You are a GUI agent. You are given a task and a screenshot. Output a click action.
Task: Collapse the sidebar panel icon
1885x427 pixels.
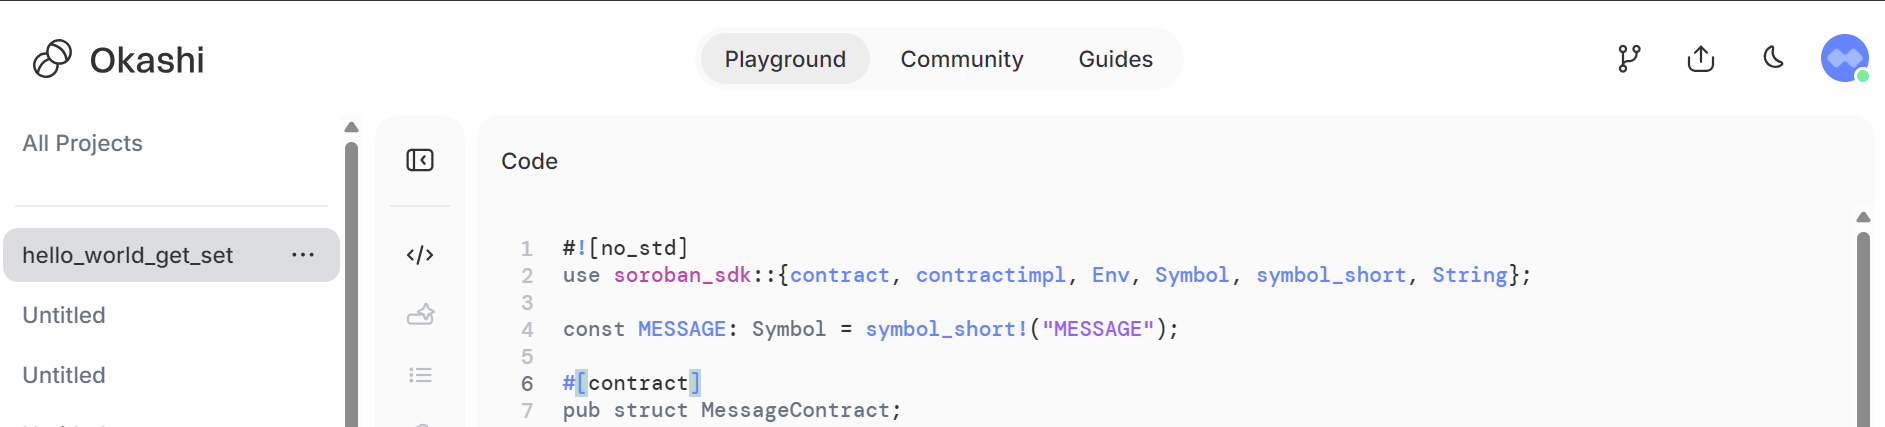[x=420, y=160]
